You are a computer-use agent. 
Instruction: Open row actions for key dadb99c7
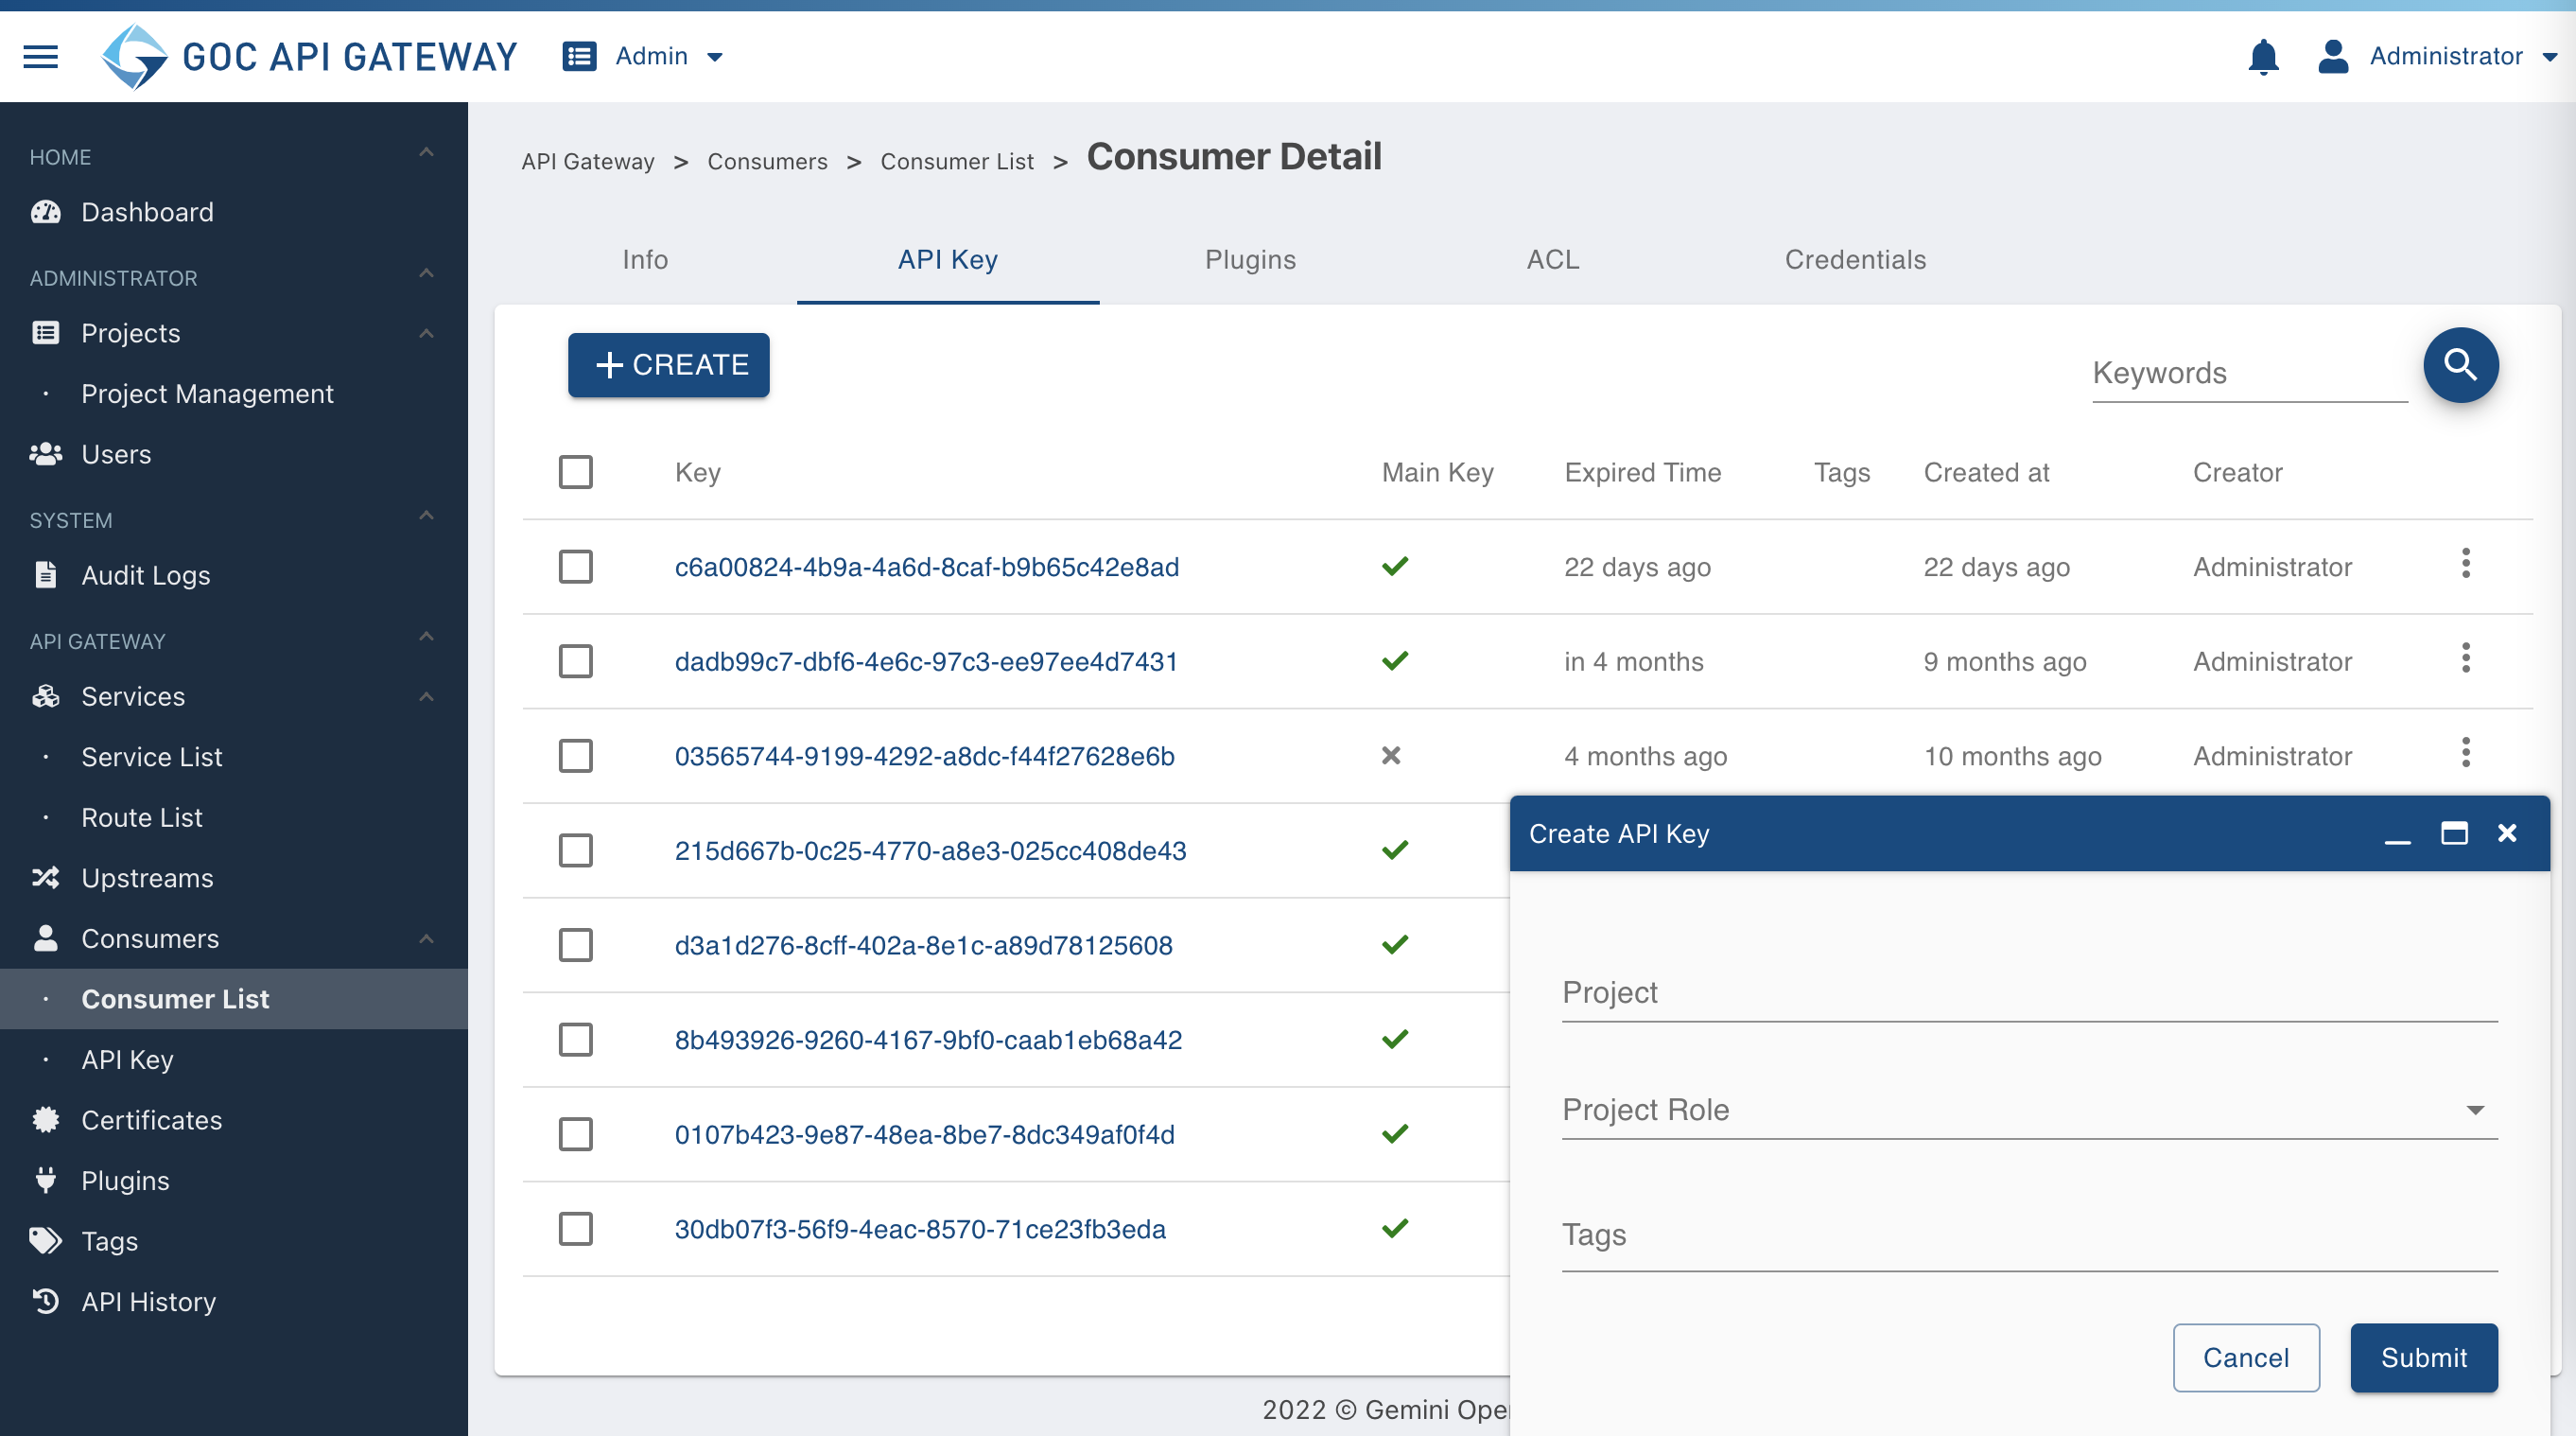2465,659
